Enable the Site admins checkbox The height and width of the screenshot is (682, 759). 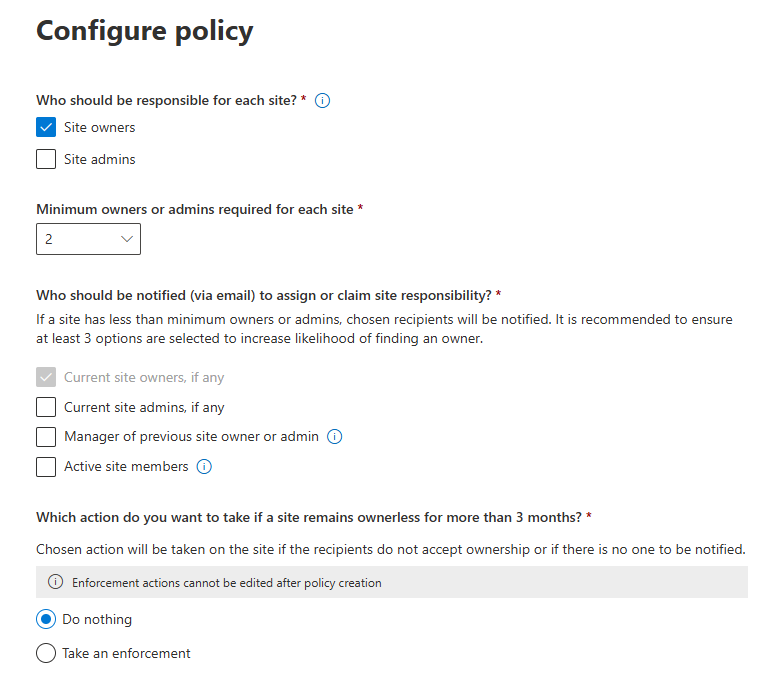[x=46, y=159]
